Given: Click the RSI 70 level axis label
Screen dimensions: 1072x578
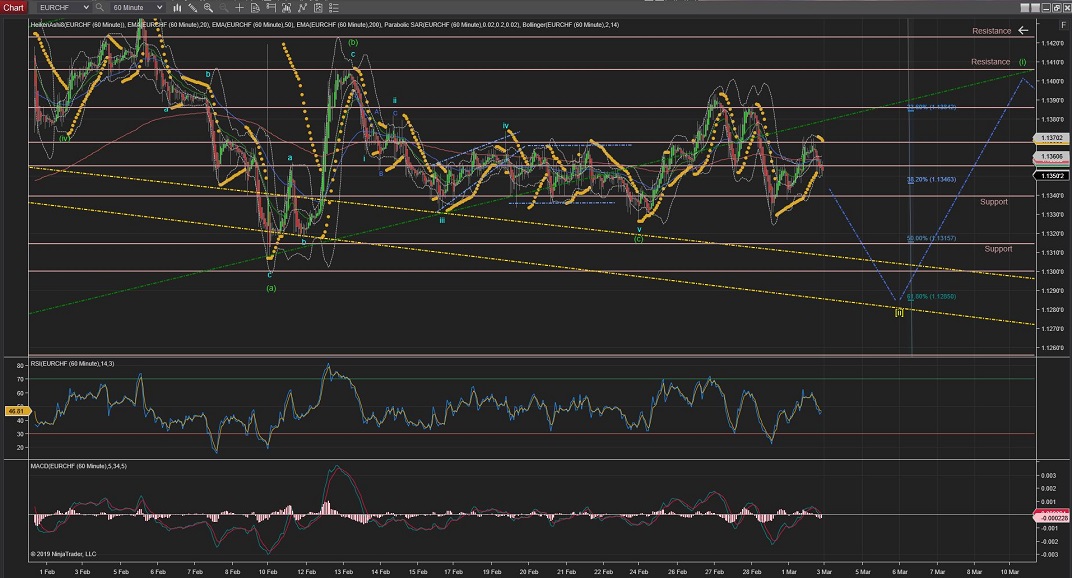Looking at the screenshot, I should point(21,379).
